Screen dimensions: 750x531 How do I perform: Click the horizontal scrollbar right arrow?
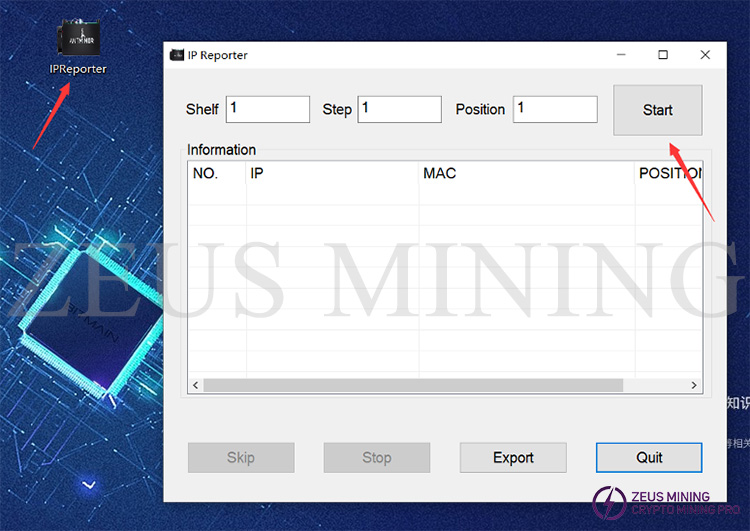695,385
